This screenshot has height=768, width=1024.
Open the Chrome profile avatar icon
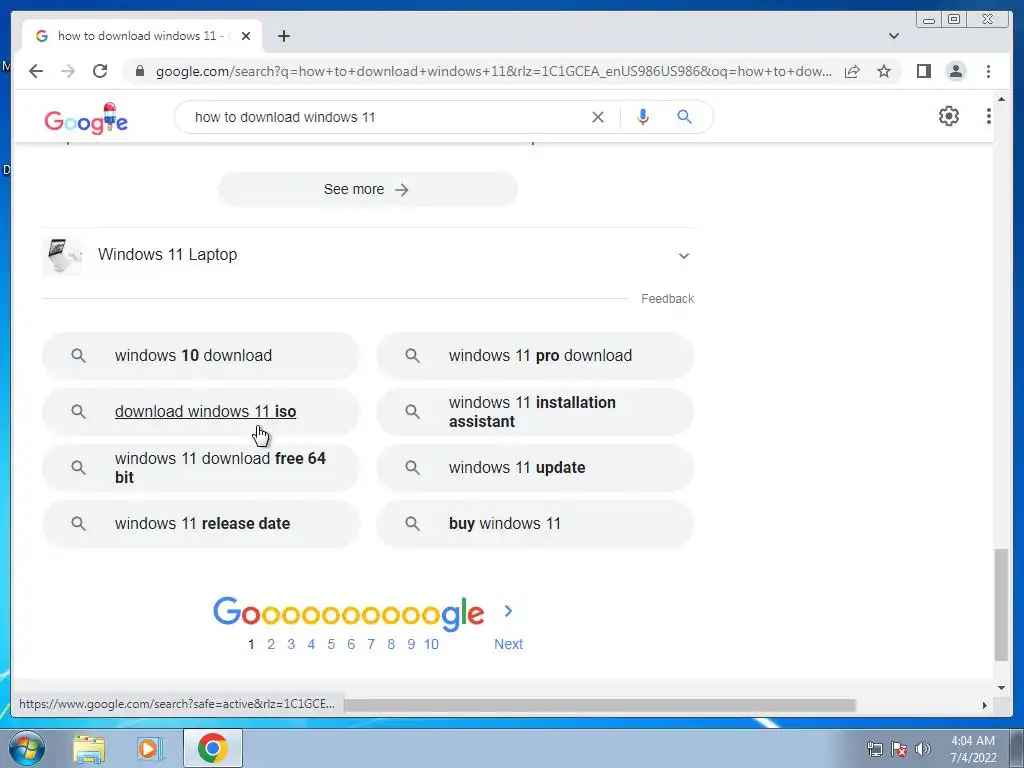955,71
